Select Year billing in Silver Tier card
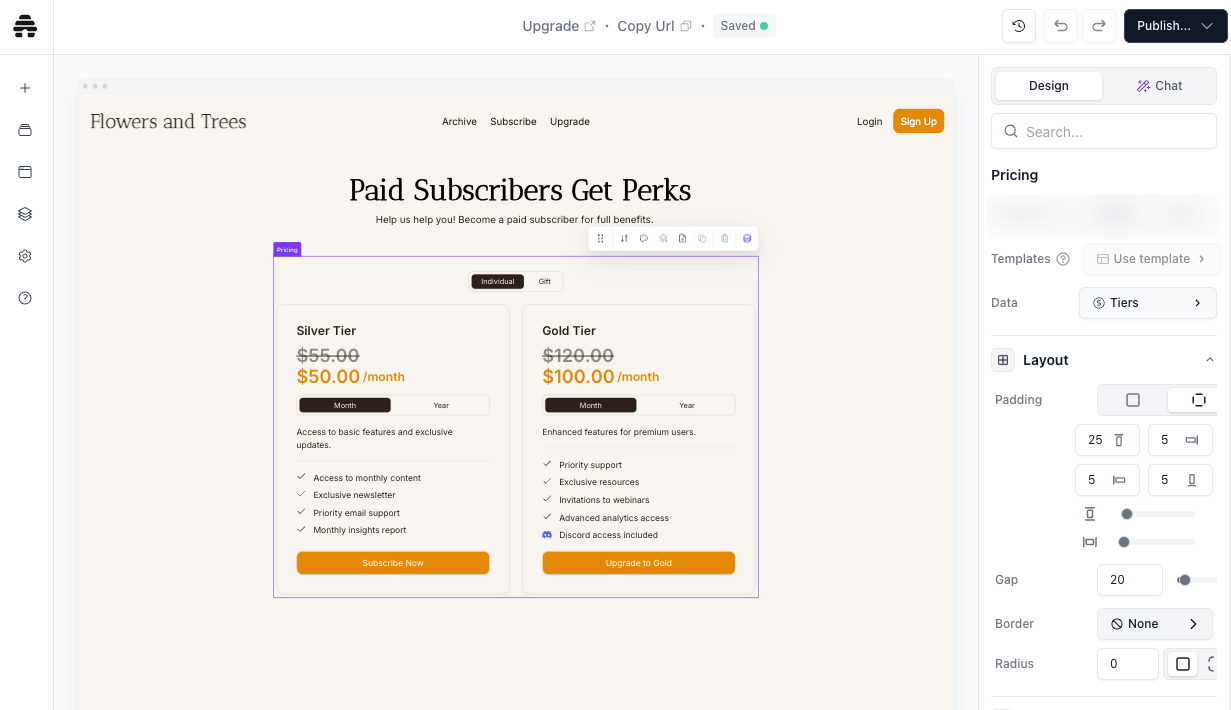 pyautogui.click(x=441, y=405)
